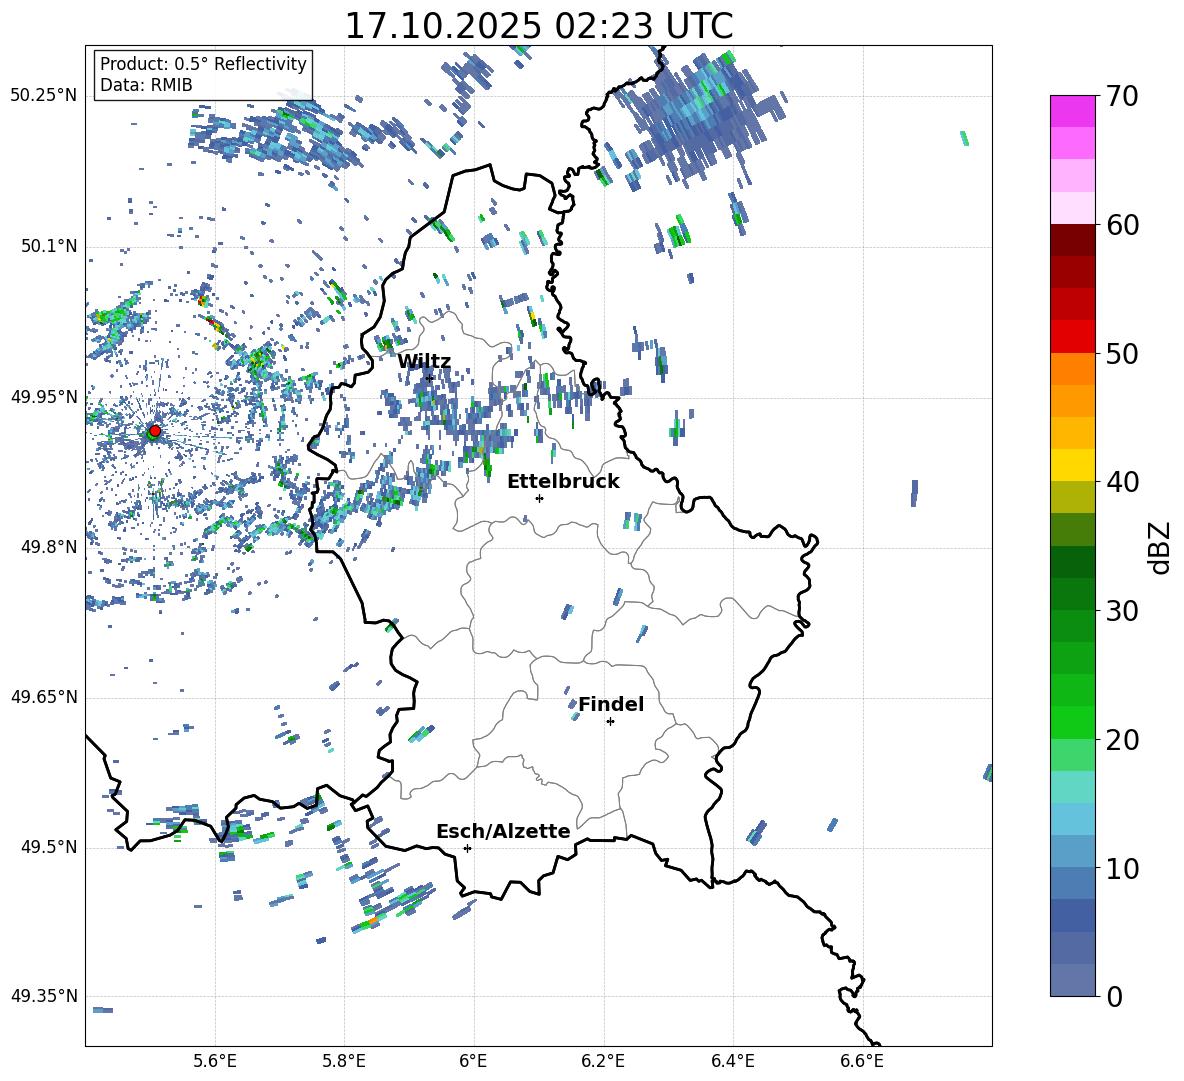
Task: Click the red radar site marker
Action: pyautogui.click(x=155, y=430)
